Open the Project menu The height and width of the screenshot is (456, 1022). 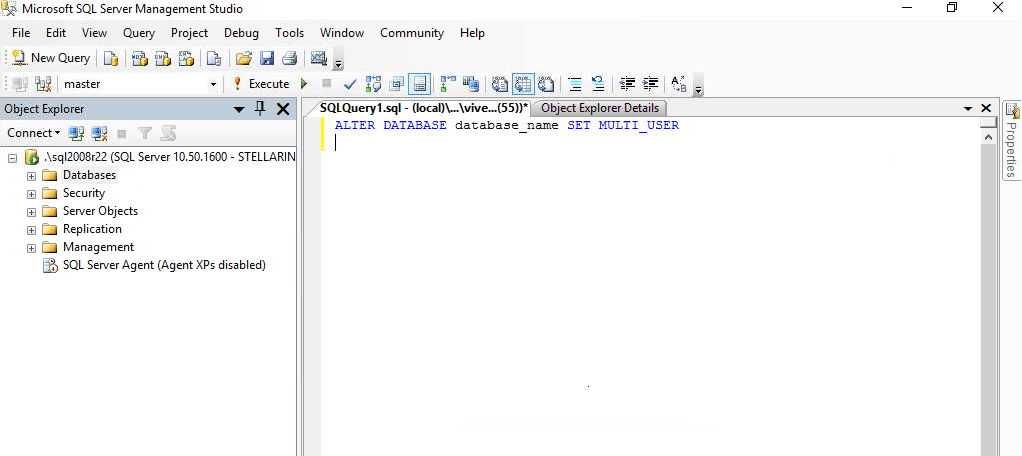(190, 33)
